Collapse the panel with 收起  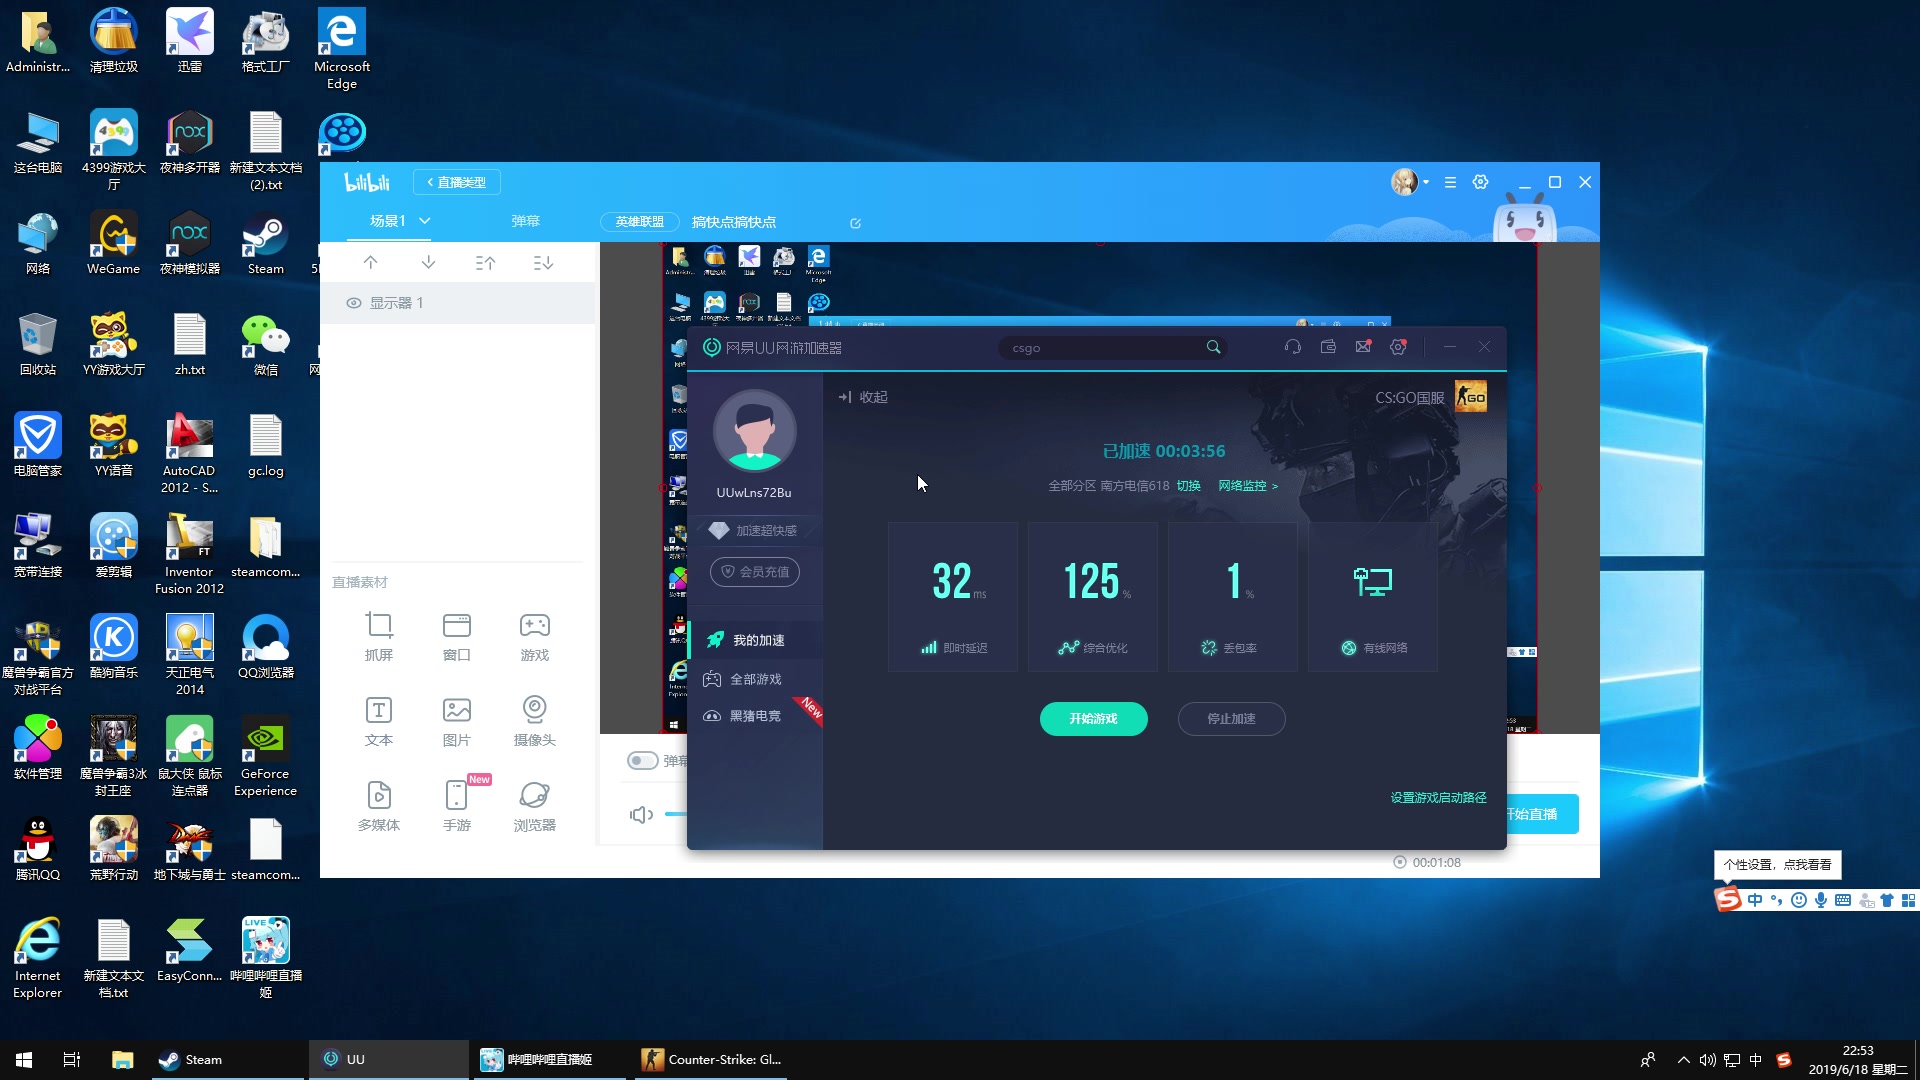pyautogui.click(x=863, y=397)
